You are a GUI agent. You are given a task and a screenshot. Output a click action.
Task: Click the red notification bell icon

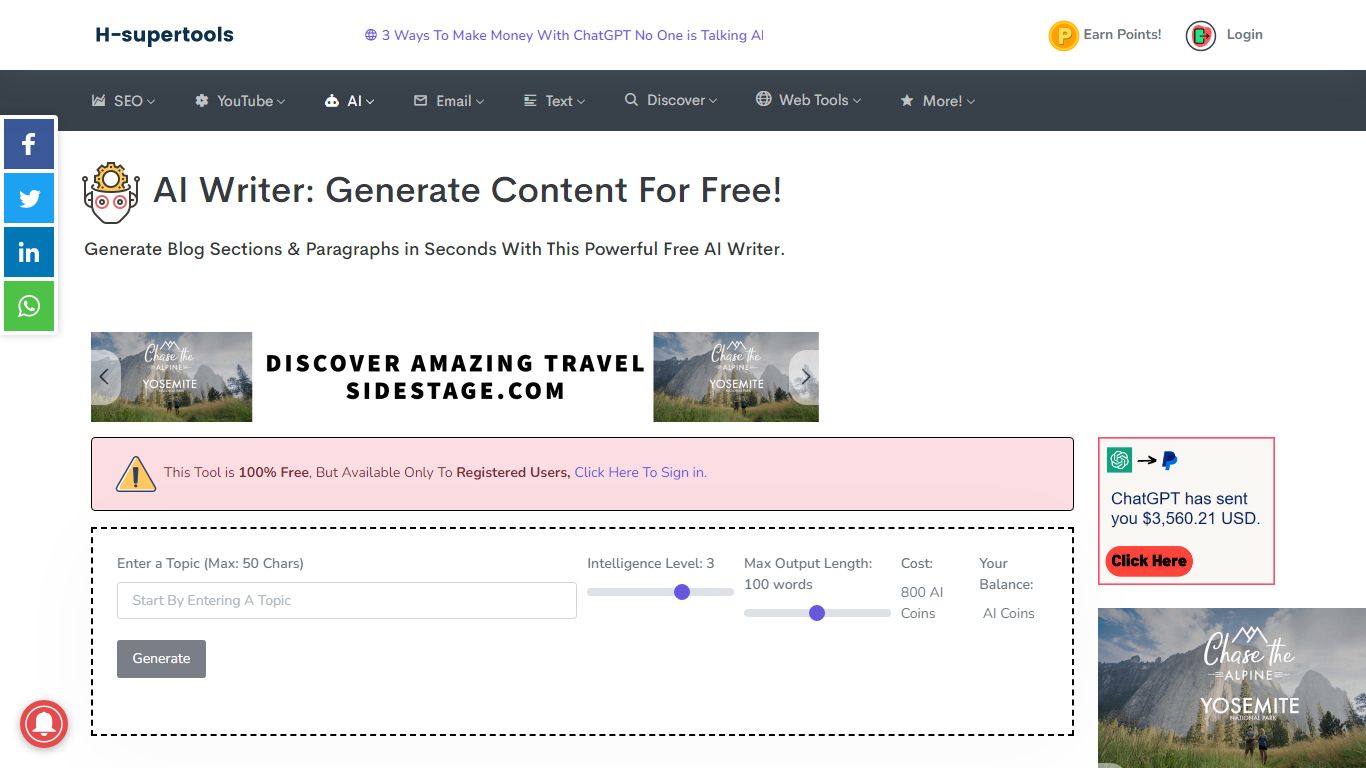(44, 724)
